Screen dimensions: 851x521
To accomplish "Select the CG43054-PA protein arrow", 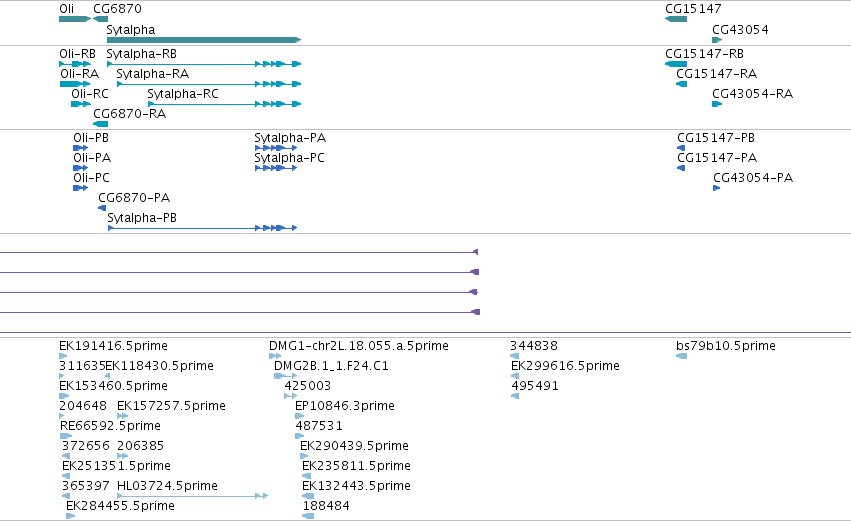I will click(x=716, y=188).
